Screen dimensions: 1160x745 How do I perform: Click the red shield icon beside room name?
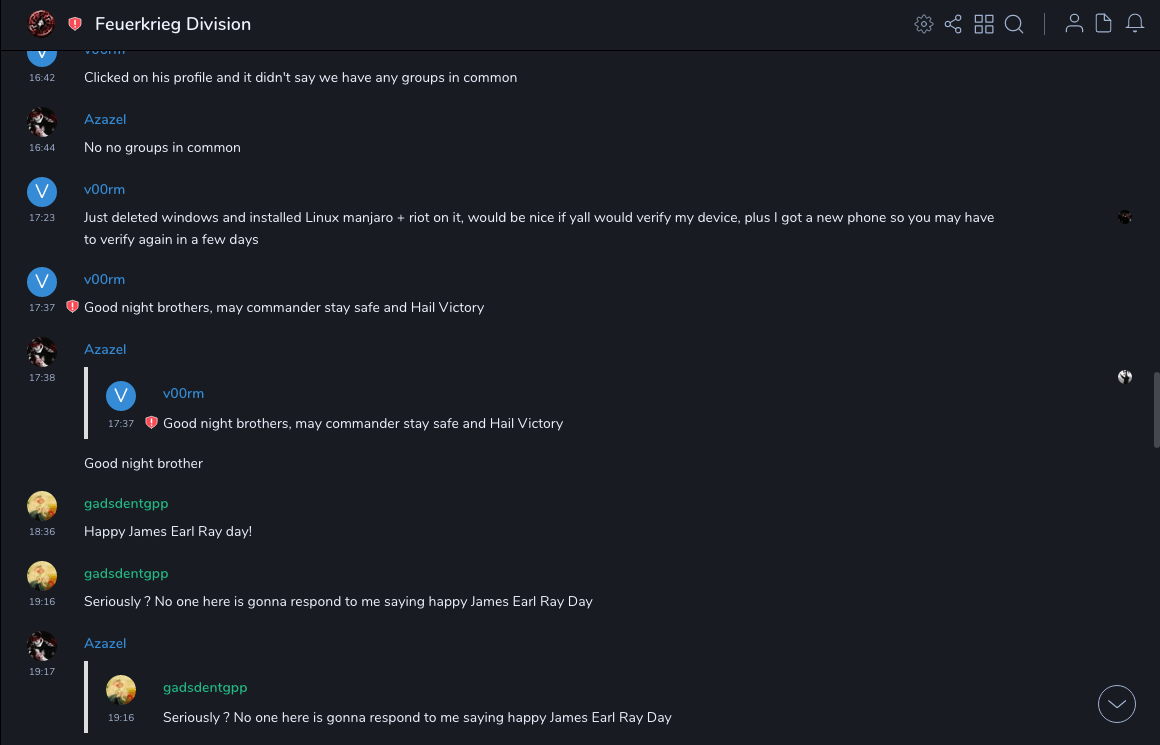tap(75, 24)
